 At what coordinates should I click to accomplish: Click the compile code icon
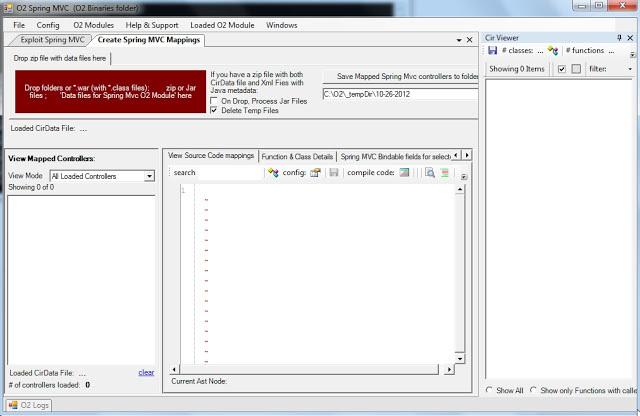click(404, 173)
